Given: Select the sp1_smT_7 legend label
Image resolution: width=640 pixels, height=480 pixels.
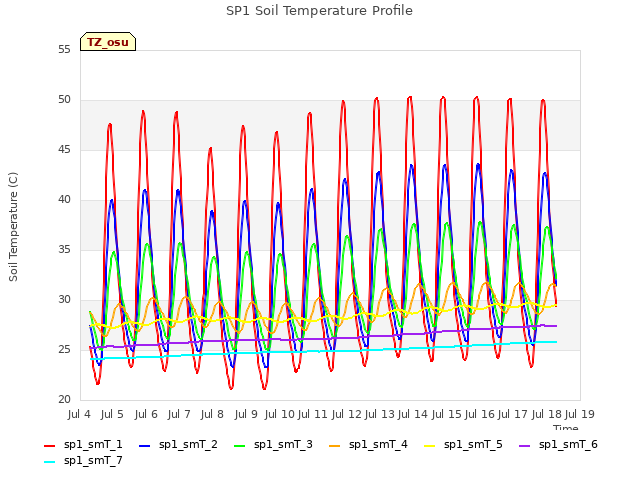Looking at the screenshot, I should click(93, 460).
